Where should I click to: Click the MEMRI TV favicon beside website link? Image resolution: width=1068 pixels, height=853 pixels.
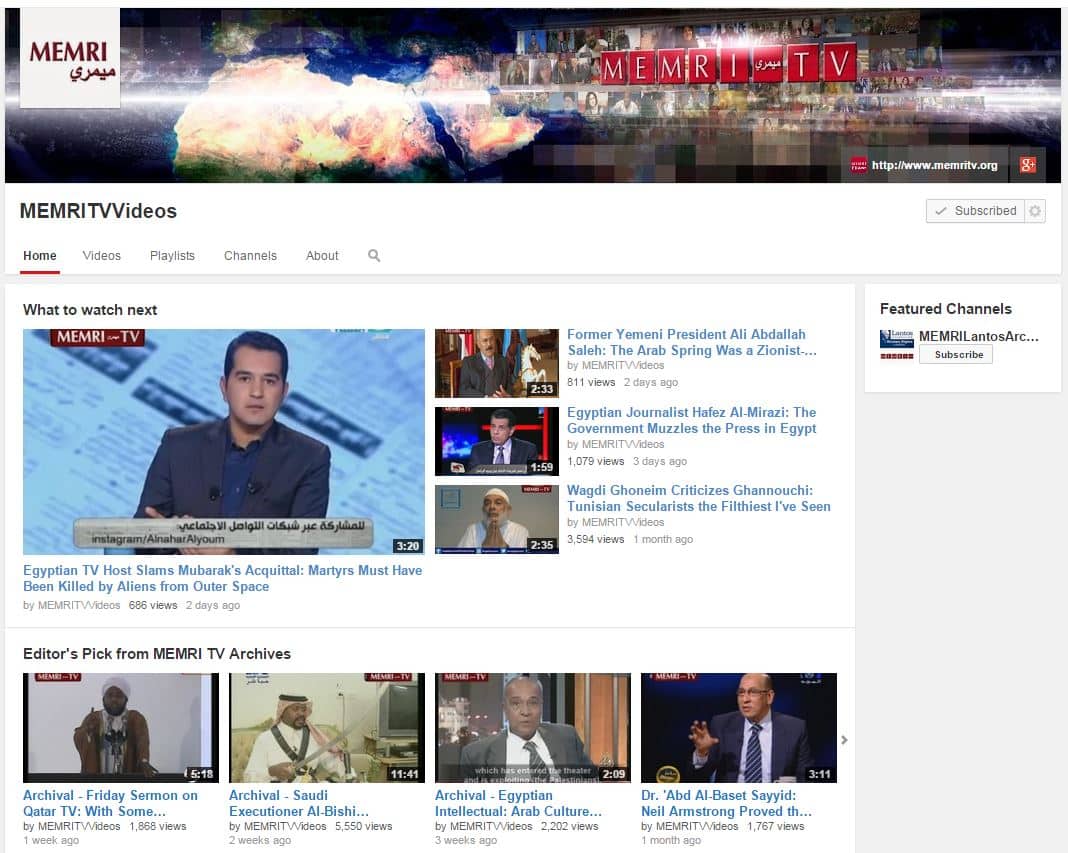coord(859,165)
